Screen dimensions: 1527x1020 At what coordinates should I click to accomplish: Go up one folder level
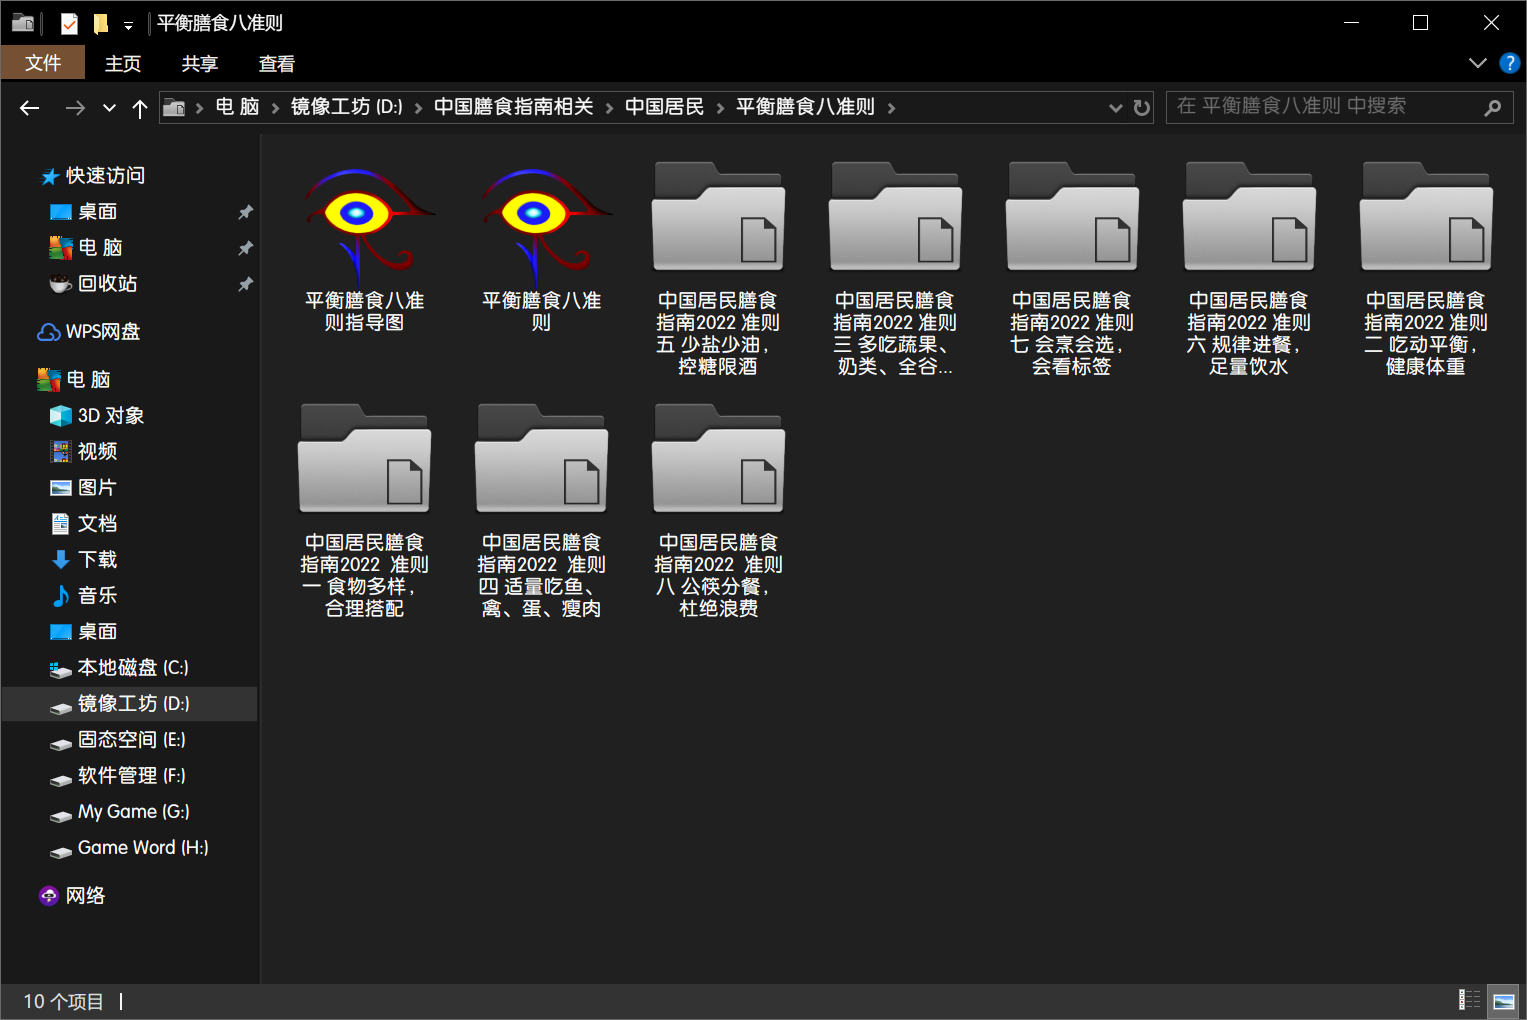[140, 108]
